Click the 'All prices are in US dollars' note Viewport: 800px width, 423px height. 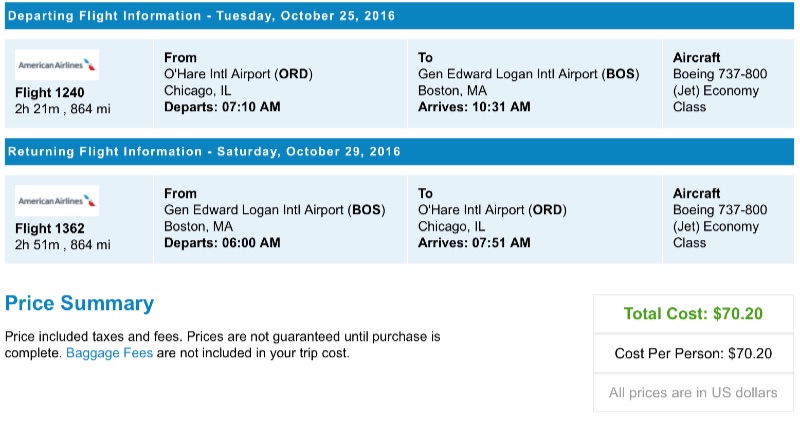point(693,393)
